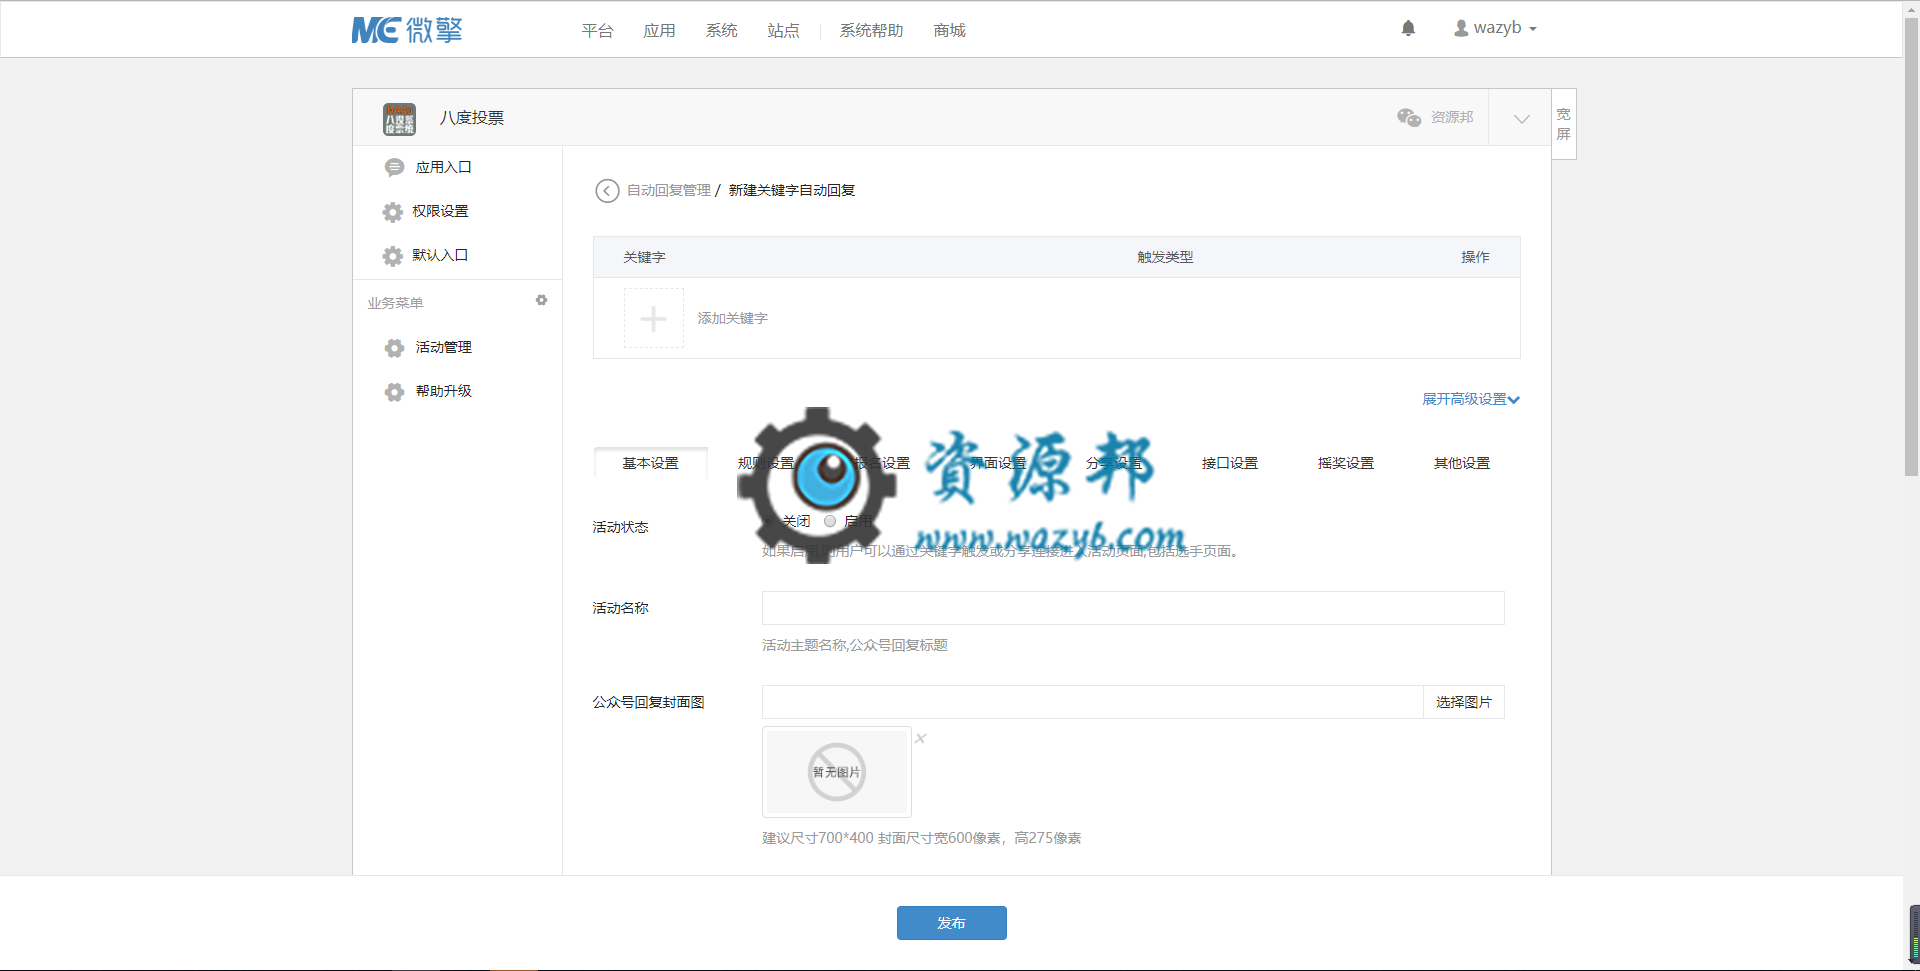Click the small gear next to 业务菜单

pos(541,300)
